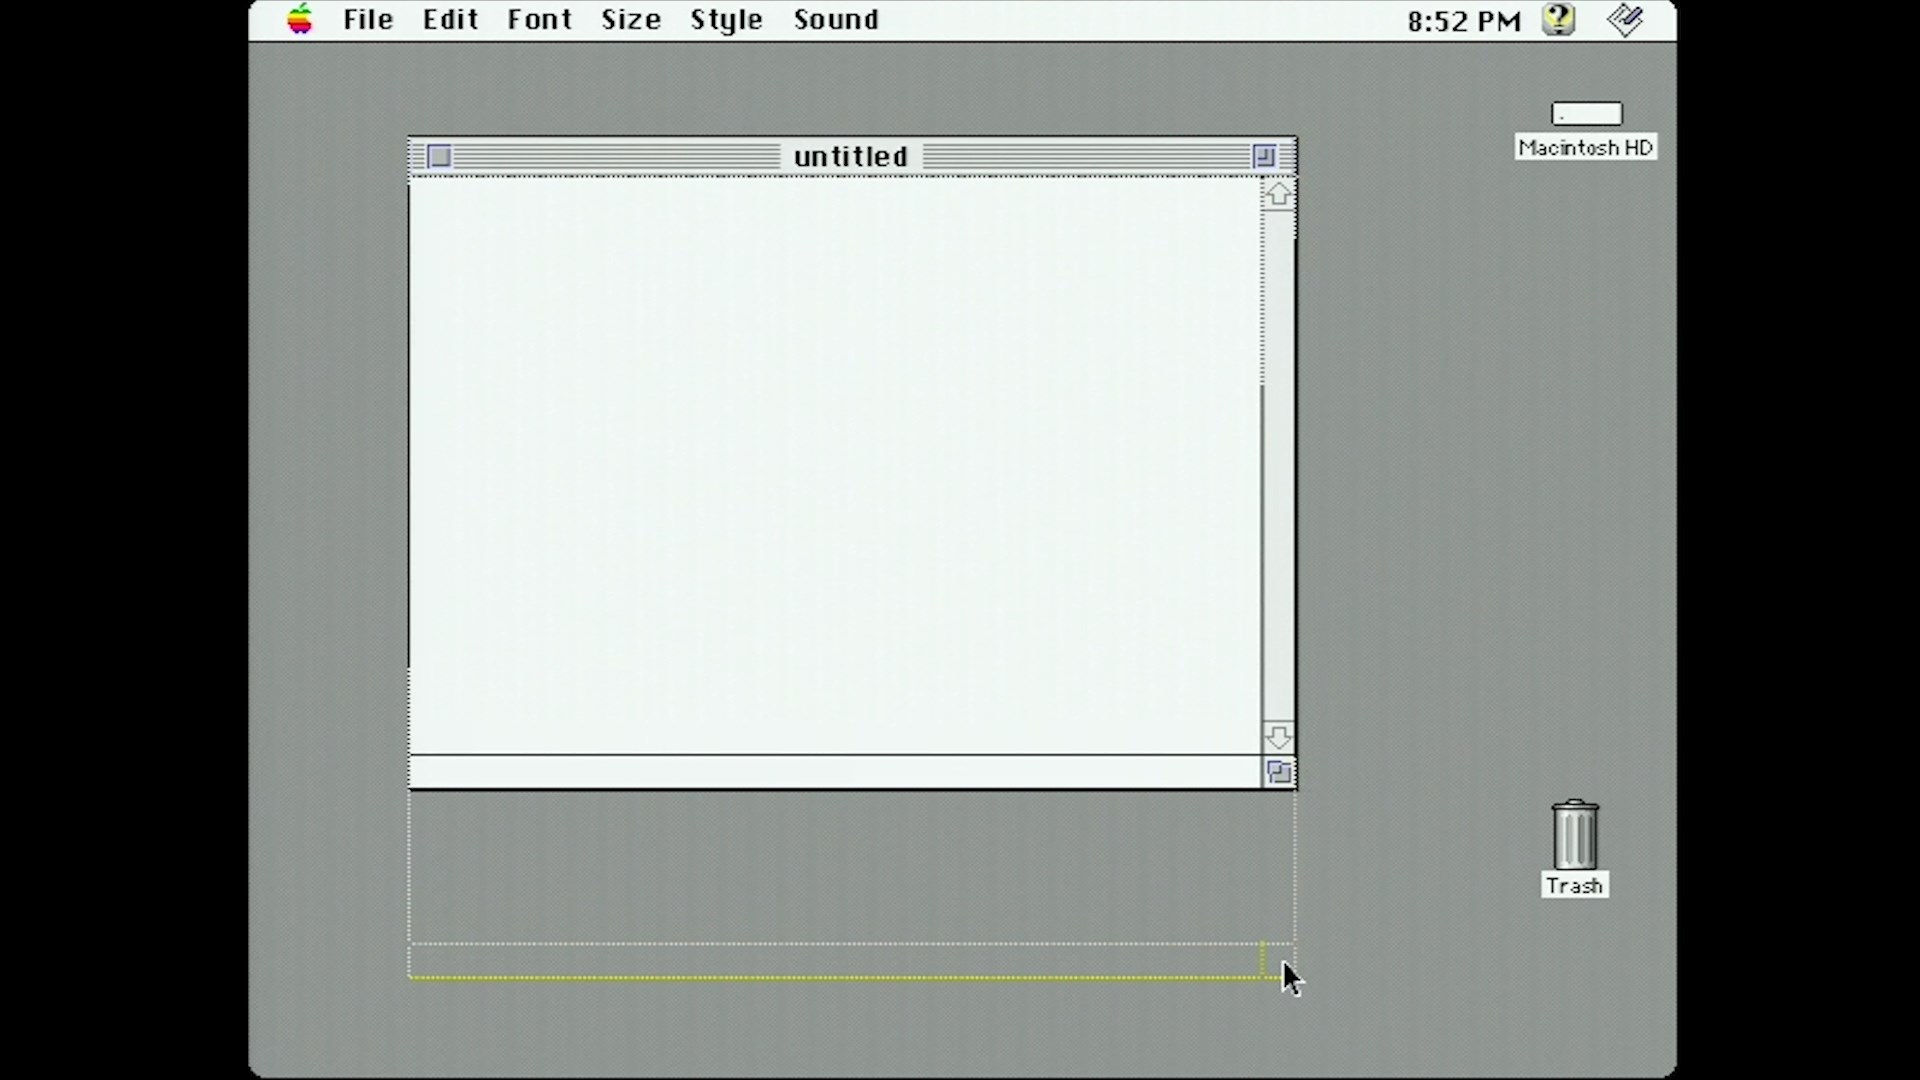The width and height of the screenshot is (1920, 1080).
Task: Click the window zoom box
Action: [1263, 156]
